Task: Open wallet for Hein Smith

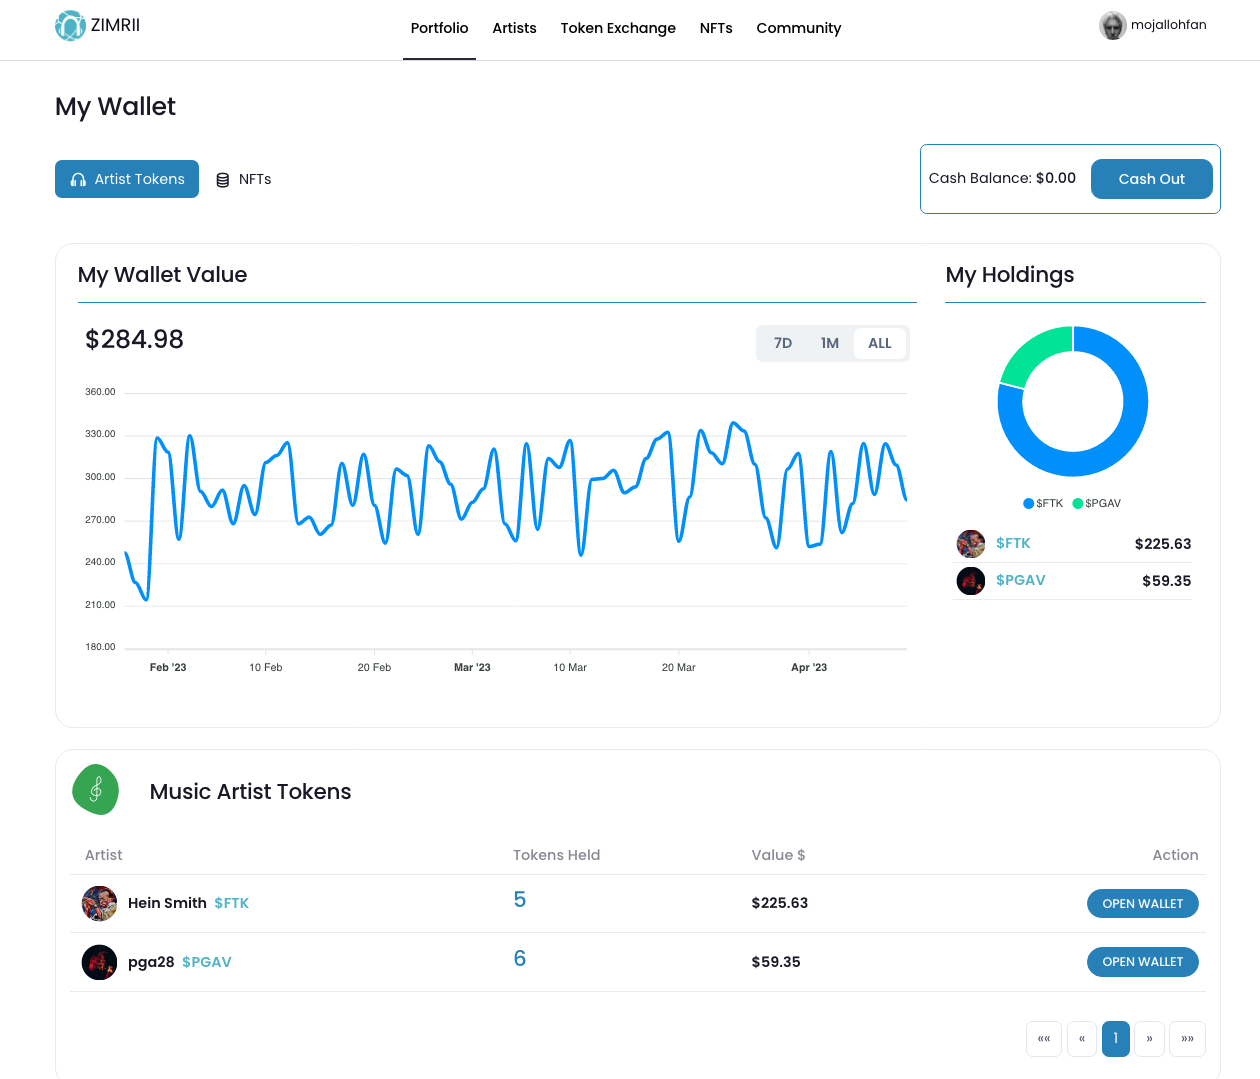Action: click(1142, 903)
